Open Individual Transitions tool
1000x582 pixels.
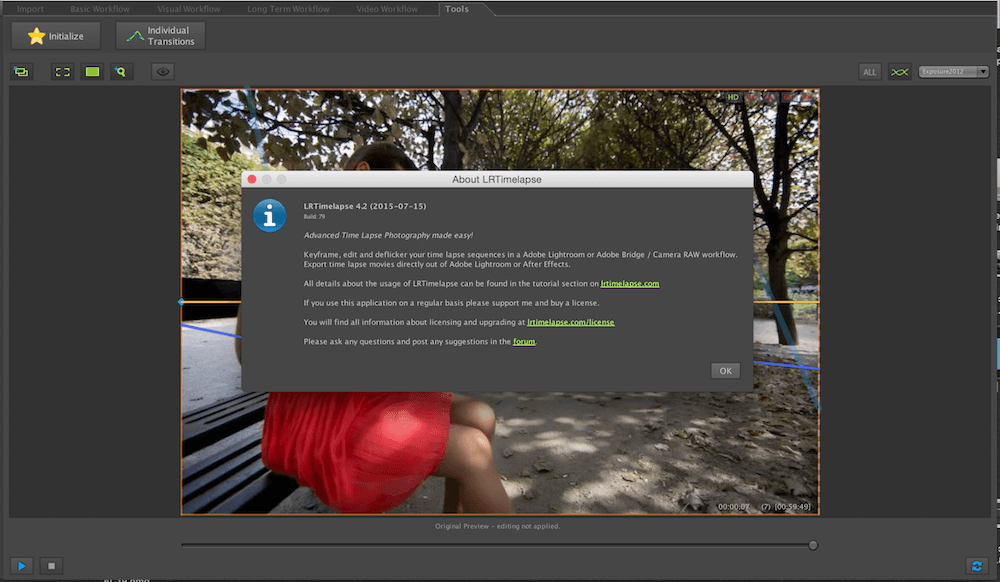160,36
